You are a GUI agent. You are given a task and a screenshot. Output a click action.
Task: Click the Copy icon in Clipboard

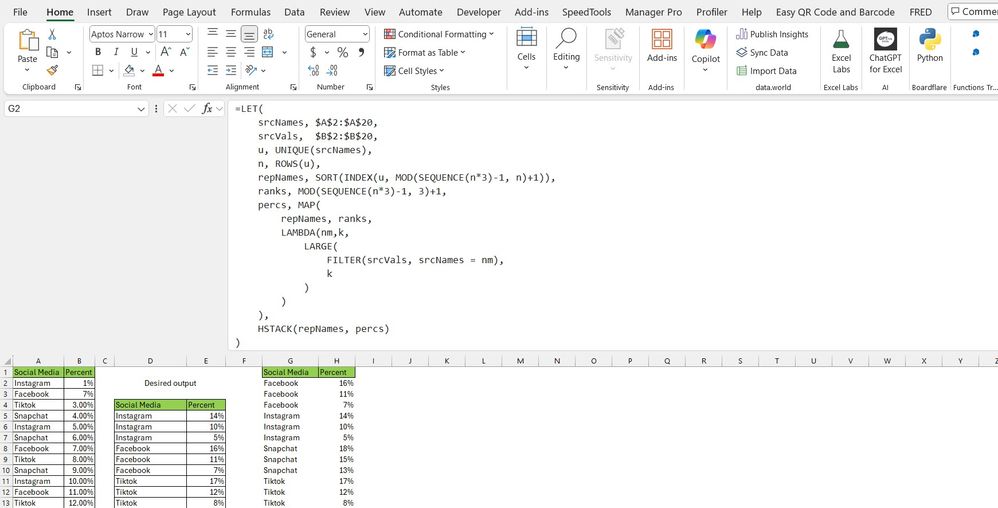[x=52, y=52]
